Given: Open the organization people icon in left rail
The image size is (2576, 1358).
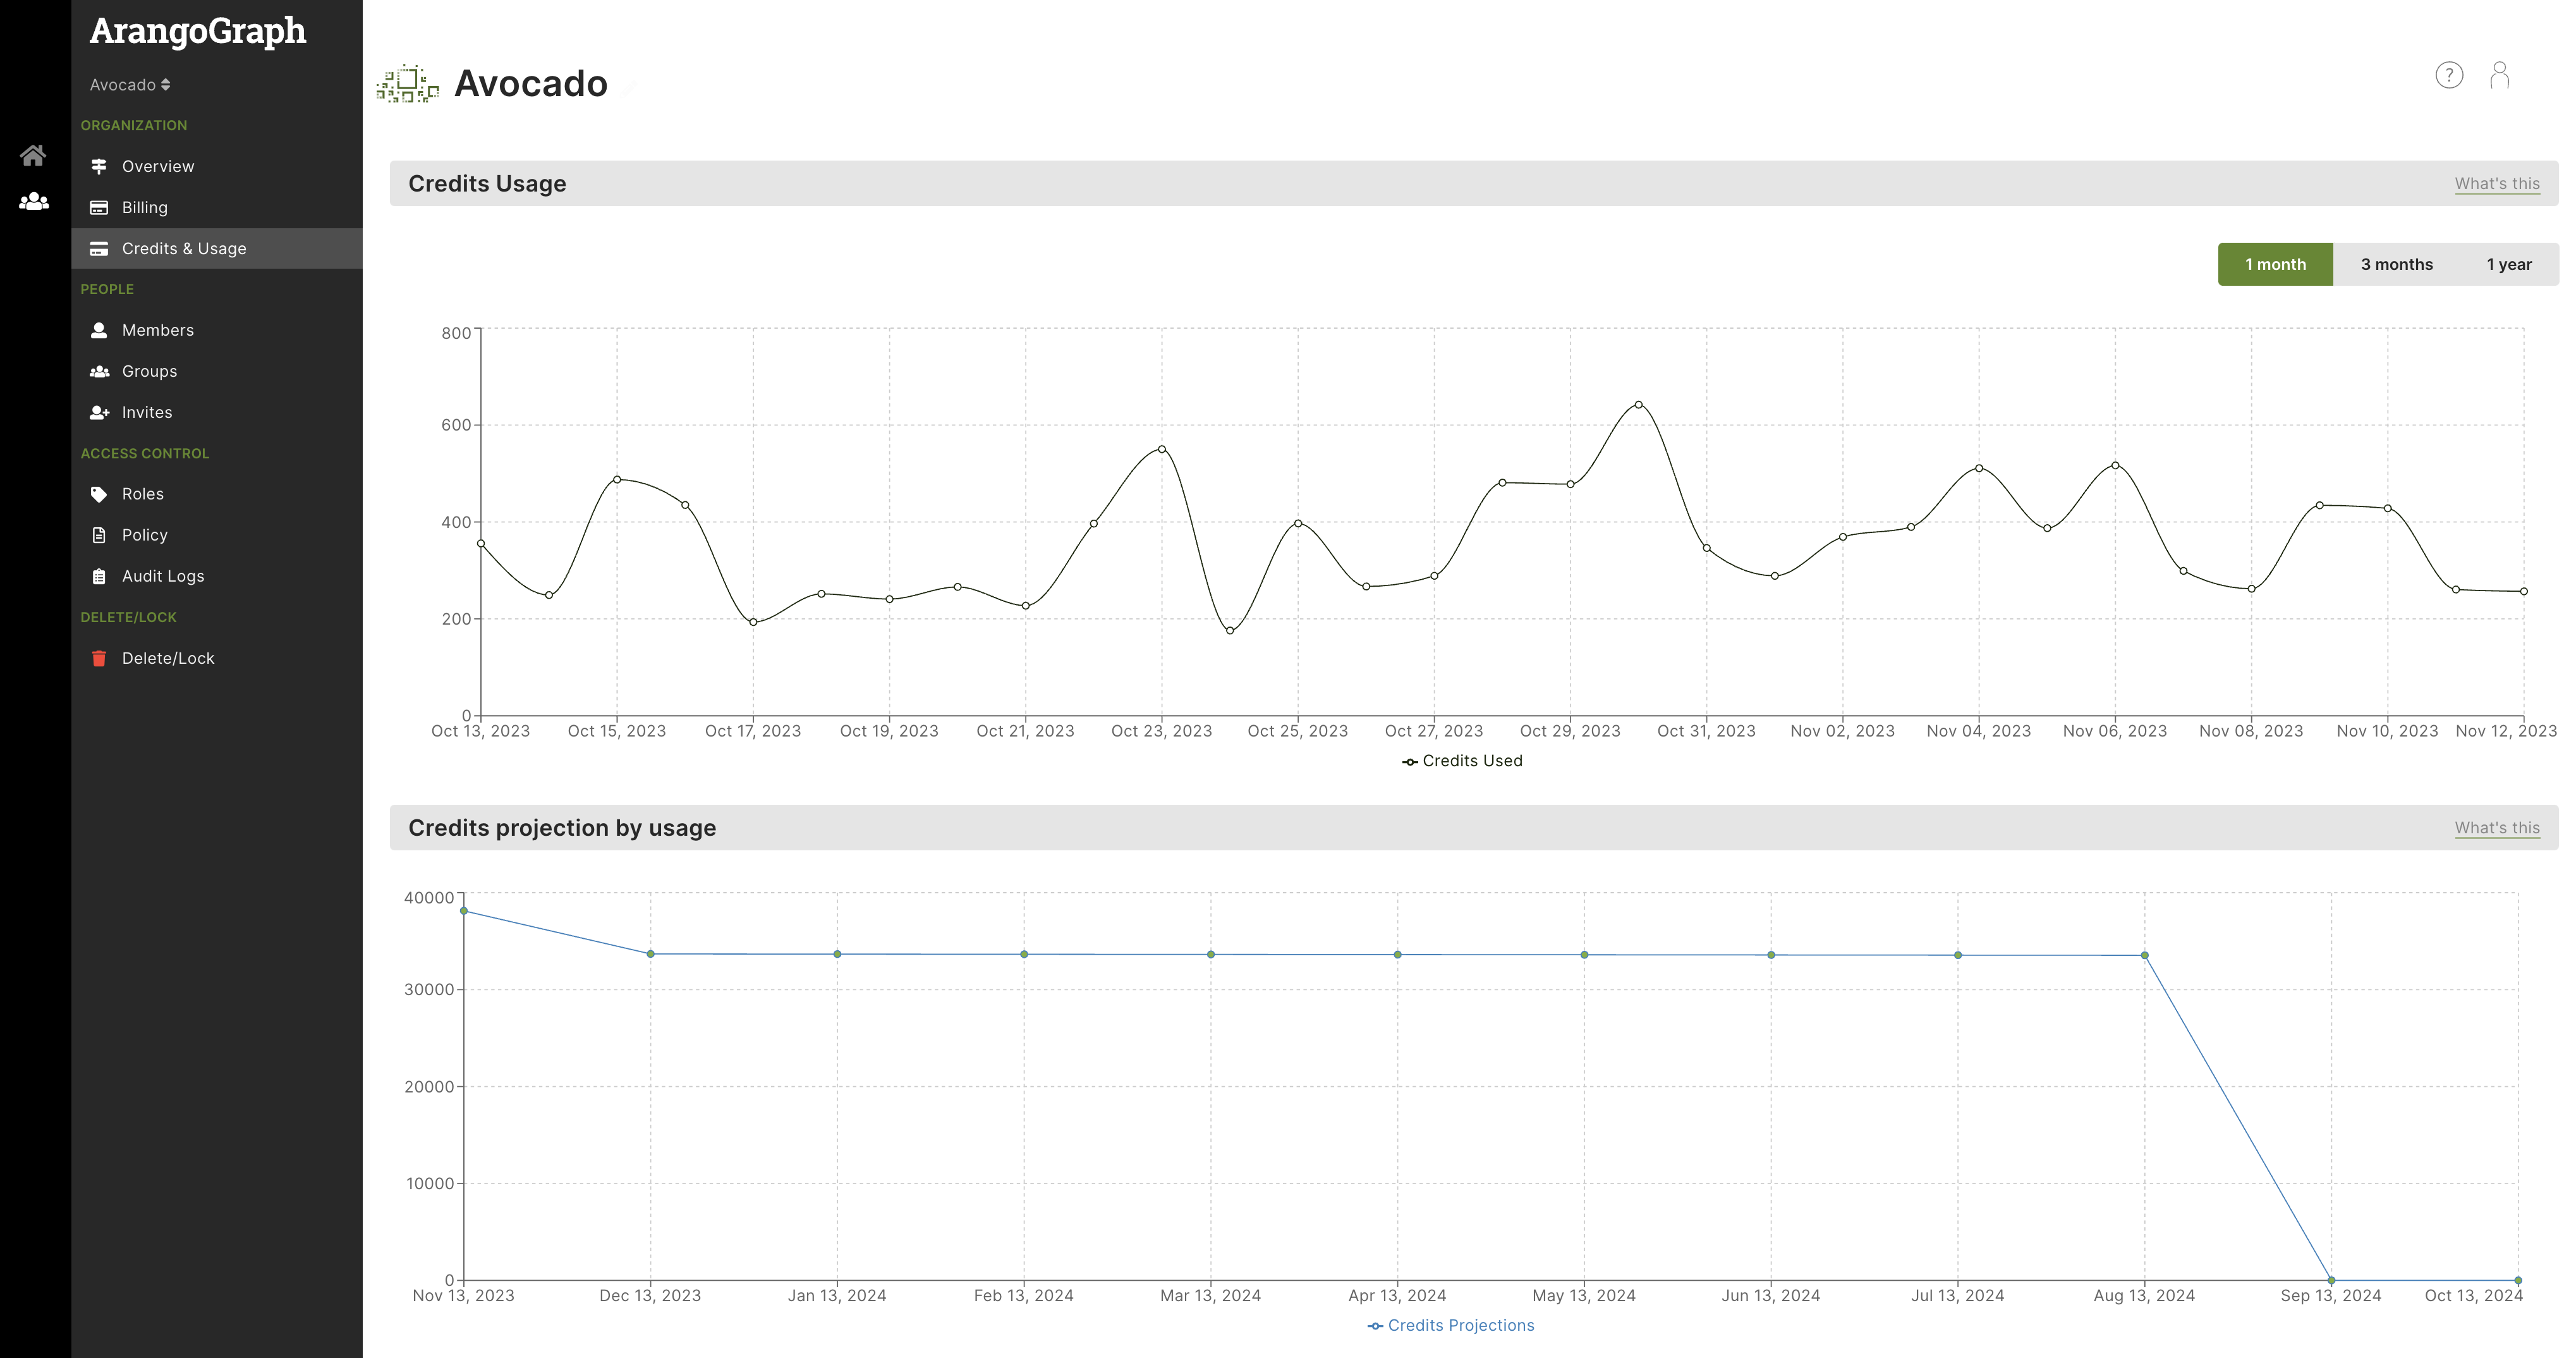Looking at the screenshot, I should [x=33, y=201].
